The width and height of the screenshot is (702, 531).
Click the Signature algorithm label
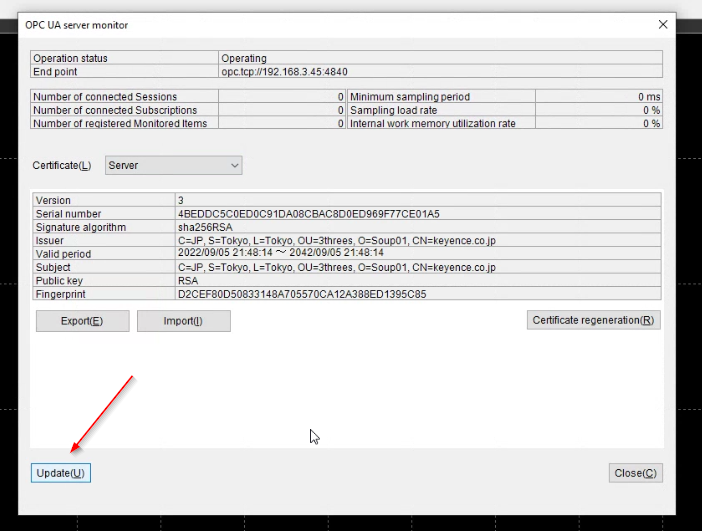pos(81,227)
